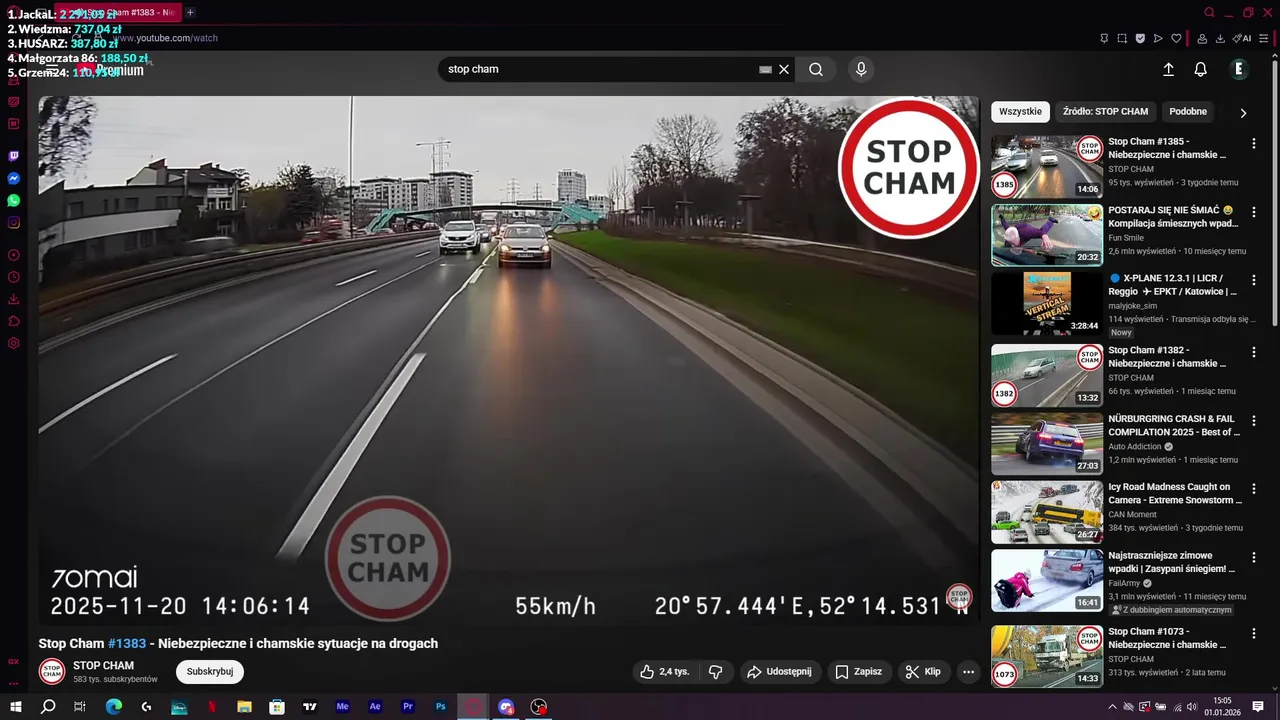Click inside the YouTube search field
The width and height of the screenshot is (1280, 720).
[x=600, y=69]
